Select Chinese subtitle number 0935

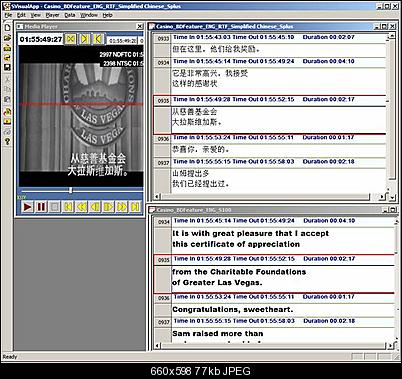(163, 101)
